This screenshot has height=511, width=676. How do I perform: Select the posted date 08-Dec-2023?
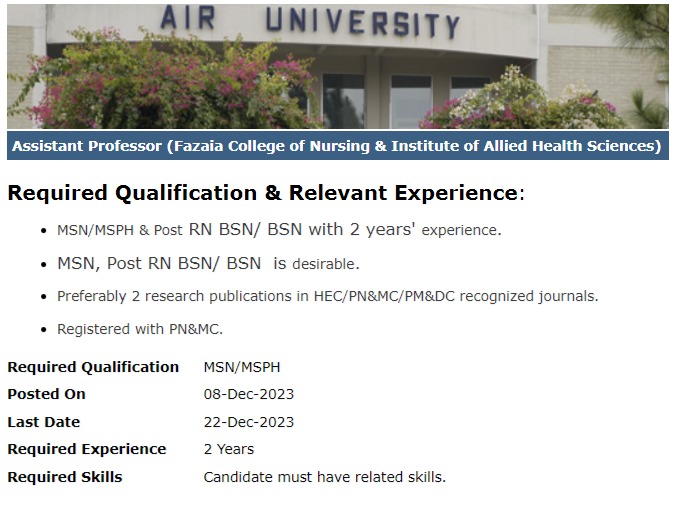coord(249,394)
